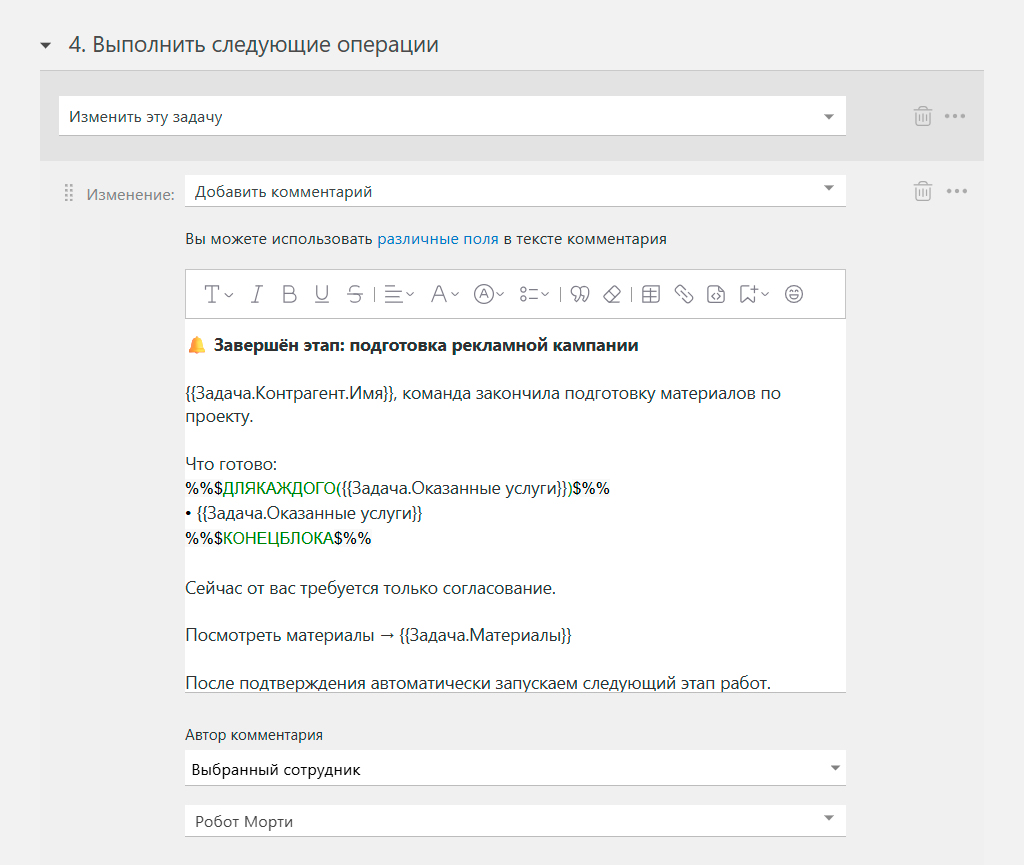
Task: Insert a quote block
Action: click(580, 294)
